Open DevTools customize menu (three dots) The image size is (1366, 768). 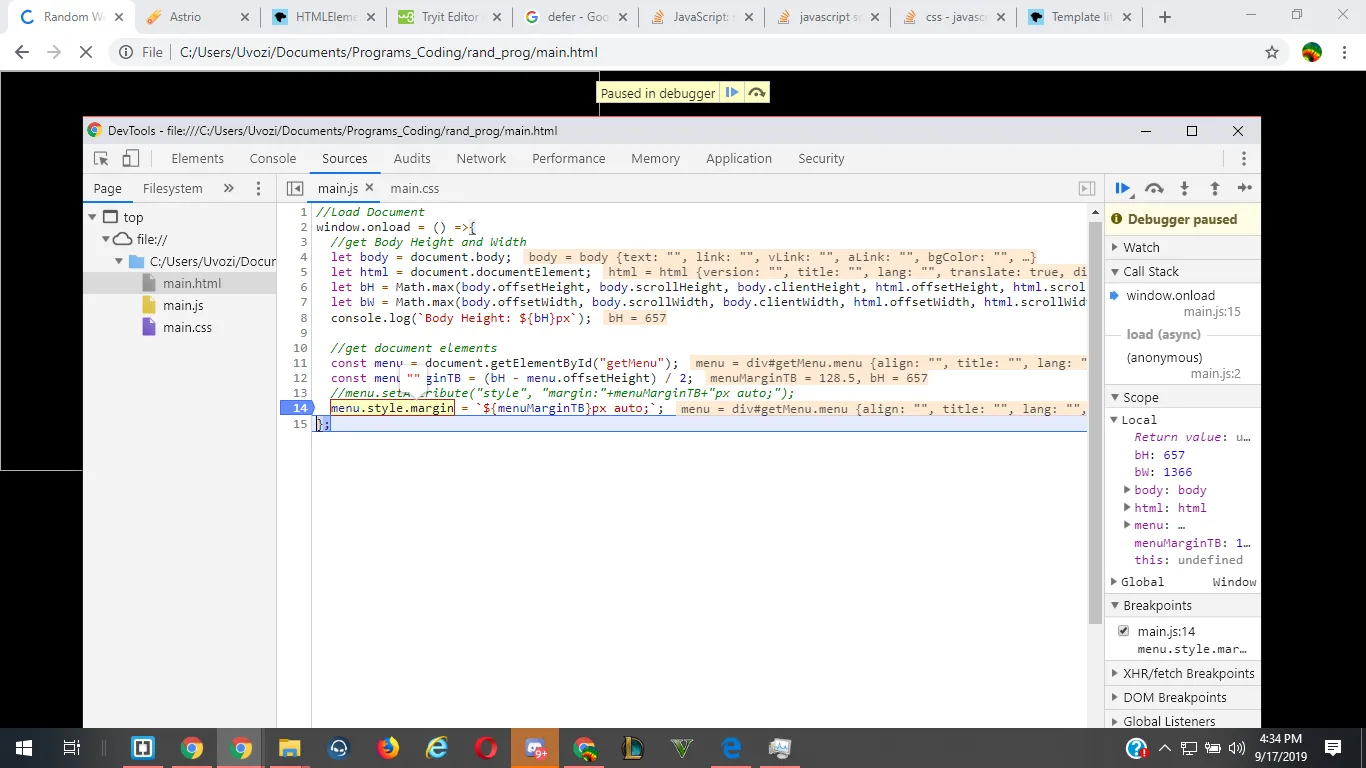[1243, 159]
